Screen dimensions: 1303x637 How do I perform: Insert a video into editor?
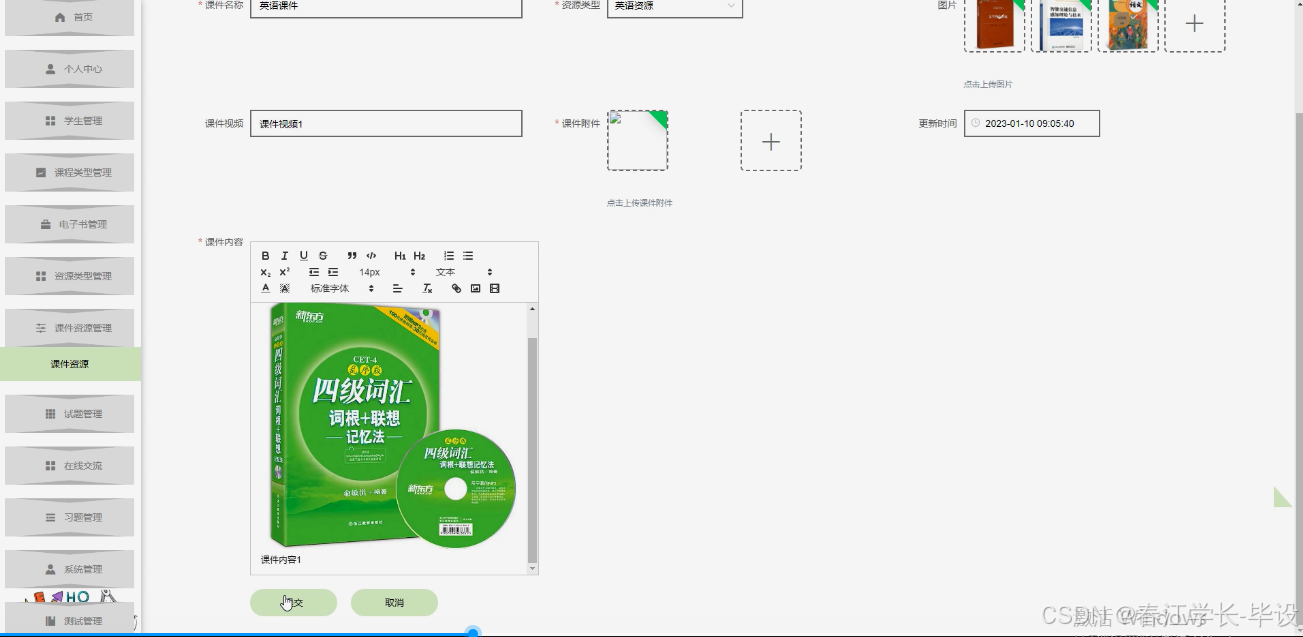494,288
